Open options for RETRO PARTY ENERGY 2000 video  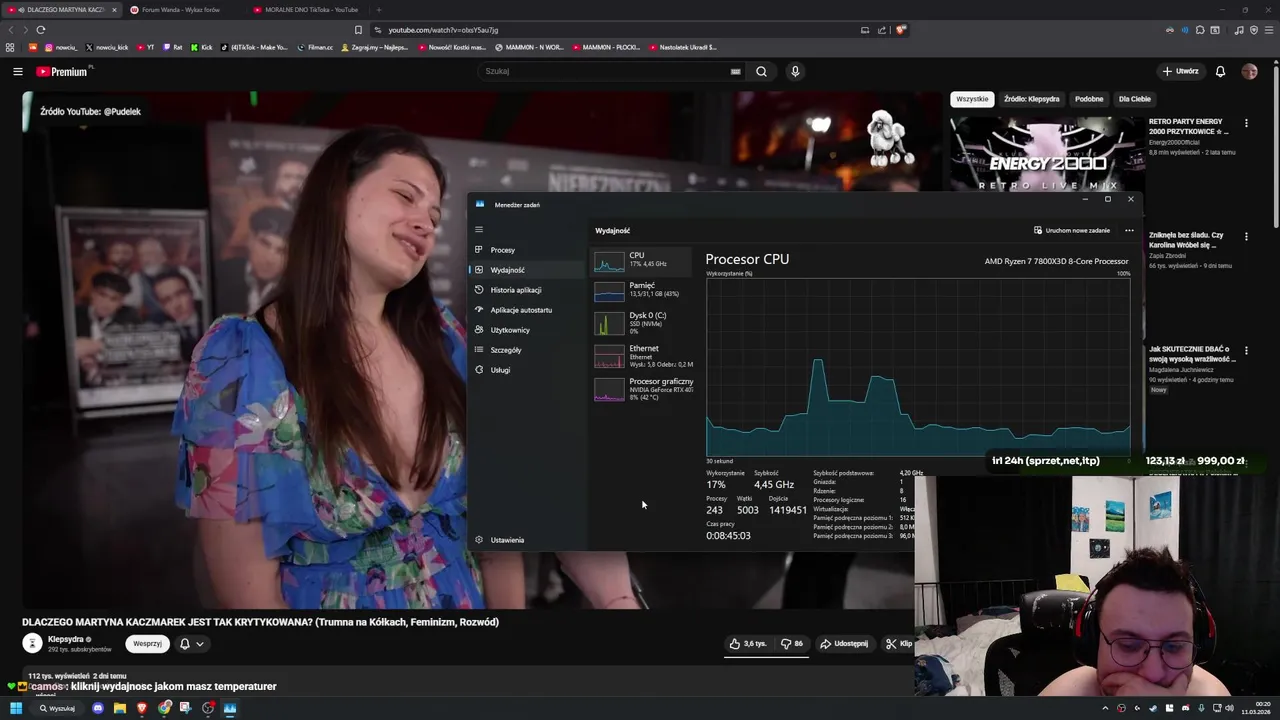click(1246, 123)
